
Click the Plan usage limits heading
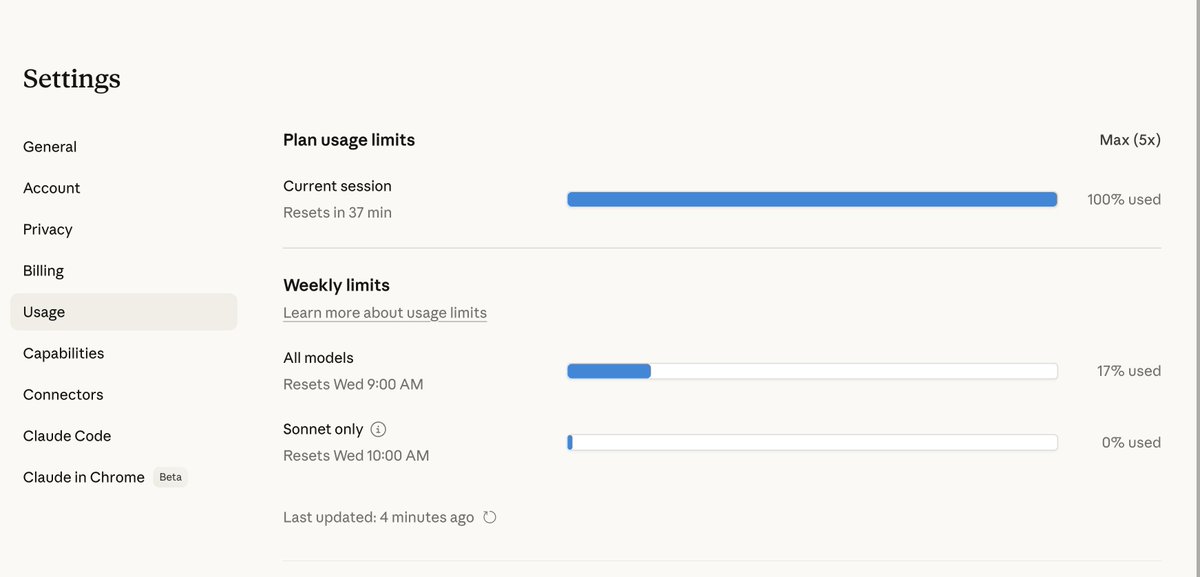[x=349, y=140]
